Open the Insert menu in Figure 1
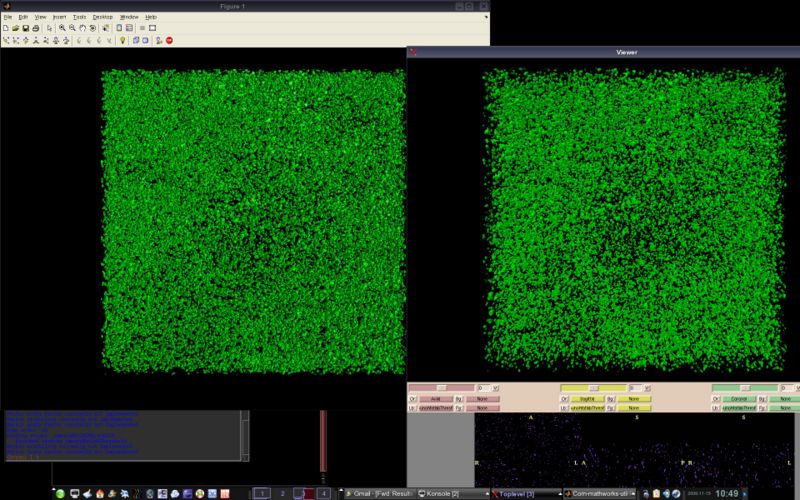The width and height of the screenshot is (800, 500). click(x=59, y=17)
